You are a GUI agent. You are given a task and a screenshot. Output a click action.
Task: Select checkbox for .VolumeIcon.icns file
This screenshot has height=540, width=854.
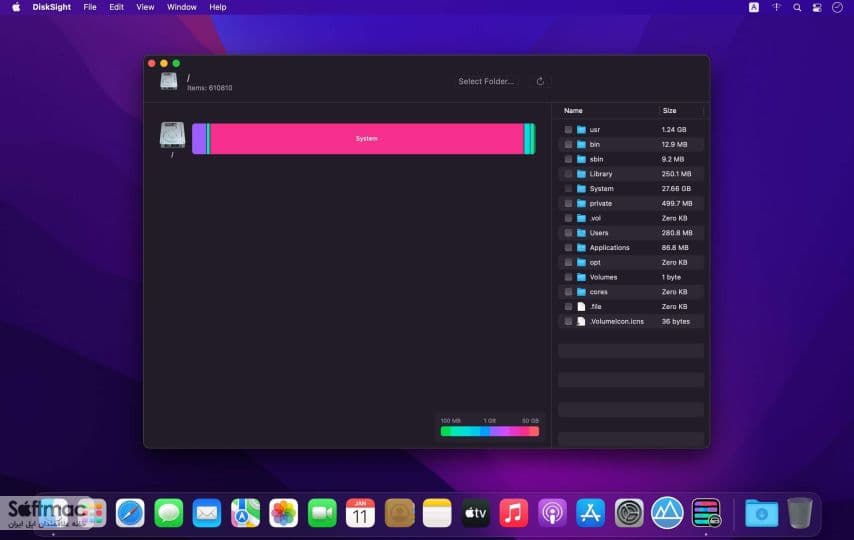pyautogui.click(x=568, y=321)
